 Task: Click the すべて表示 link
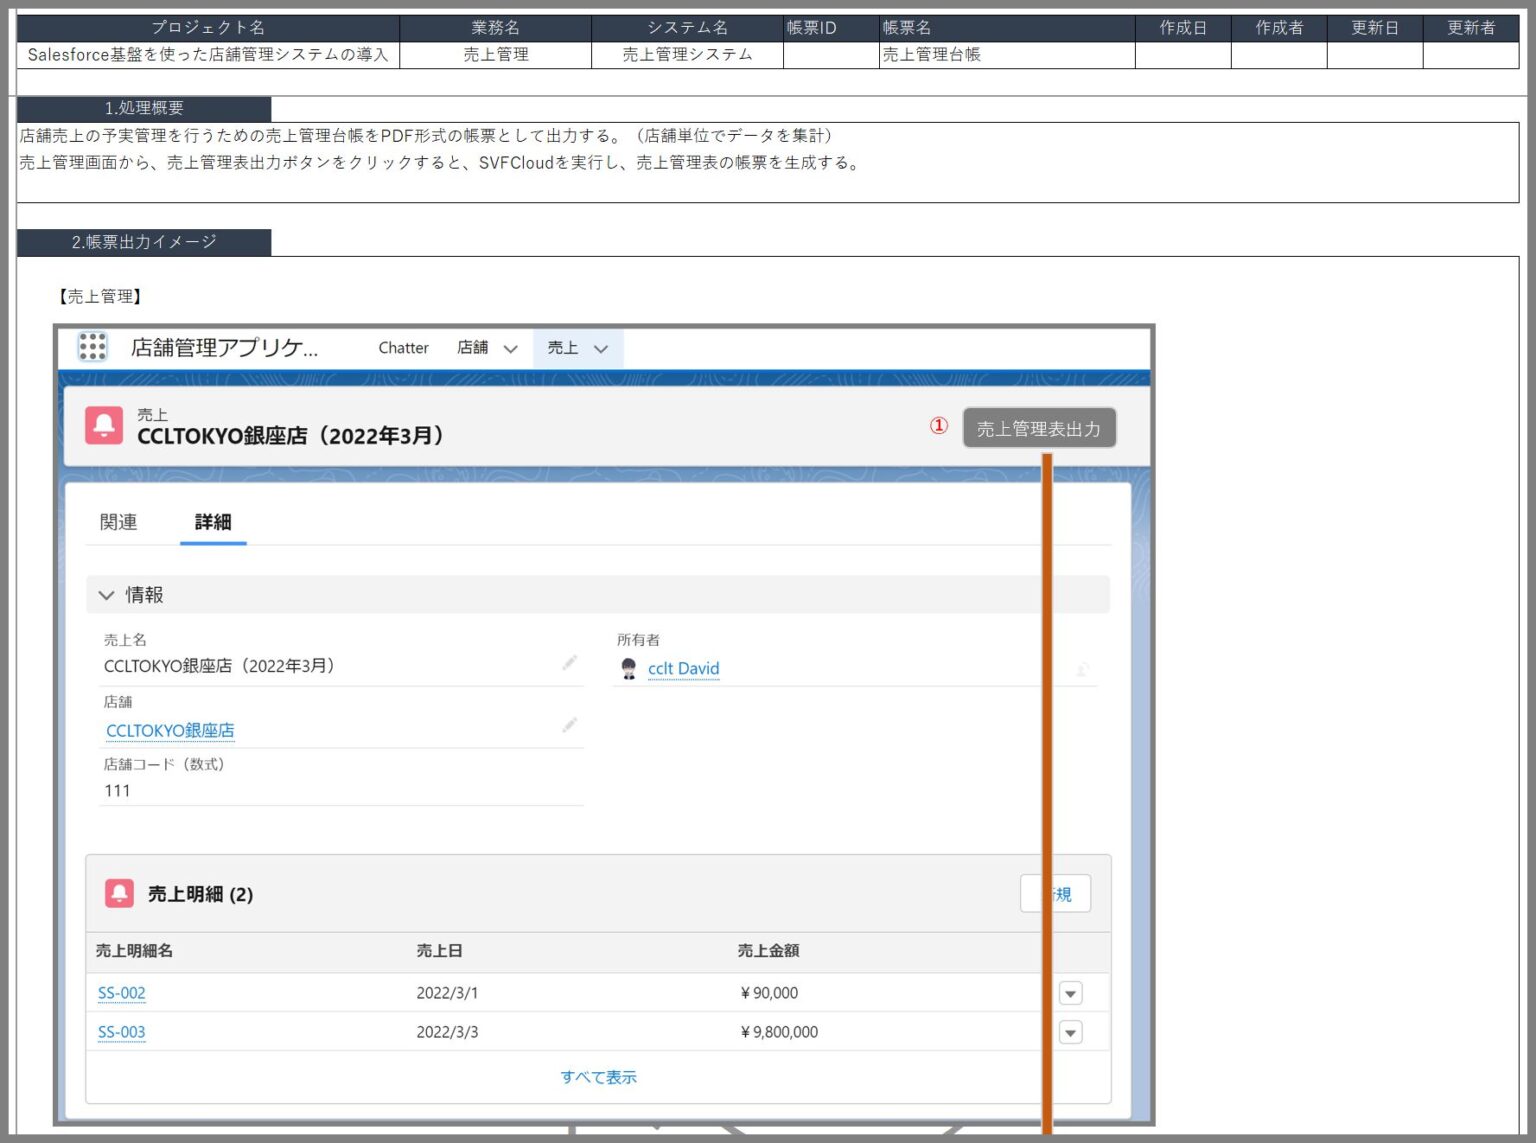pos(598,1077)
